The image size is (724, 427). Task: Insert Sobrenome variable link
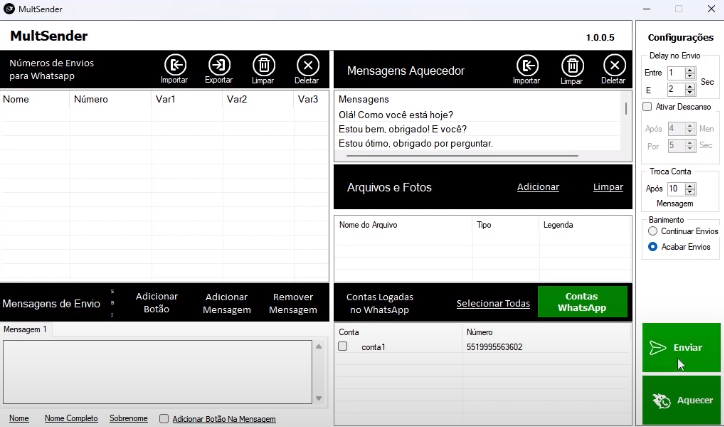click(x=128, y=418)
